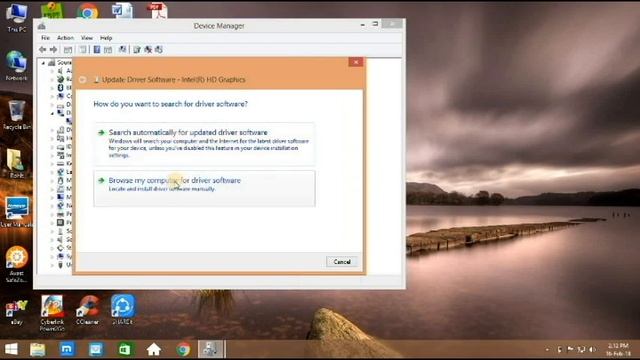The width and height of the screenshot is (640, 360).
Task: Collapse the expanded display adapters category
Action: 52,113
